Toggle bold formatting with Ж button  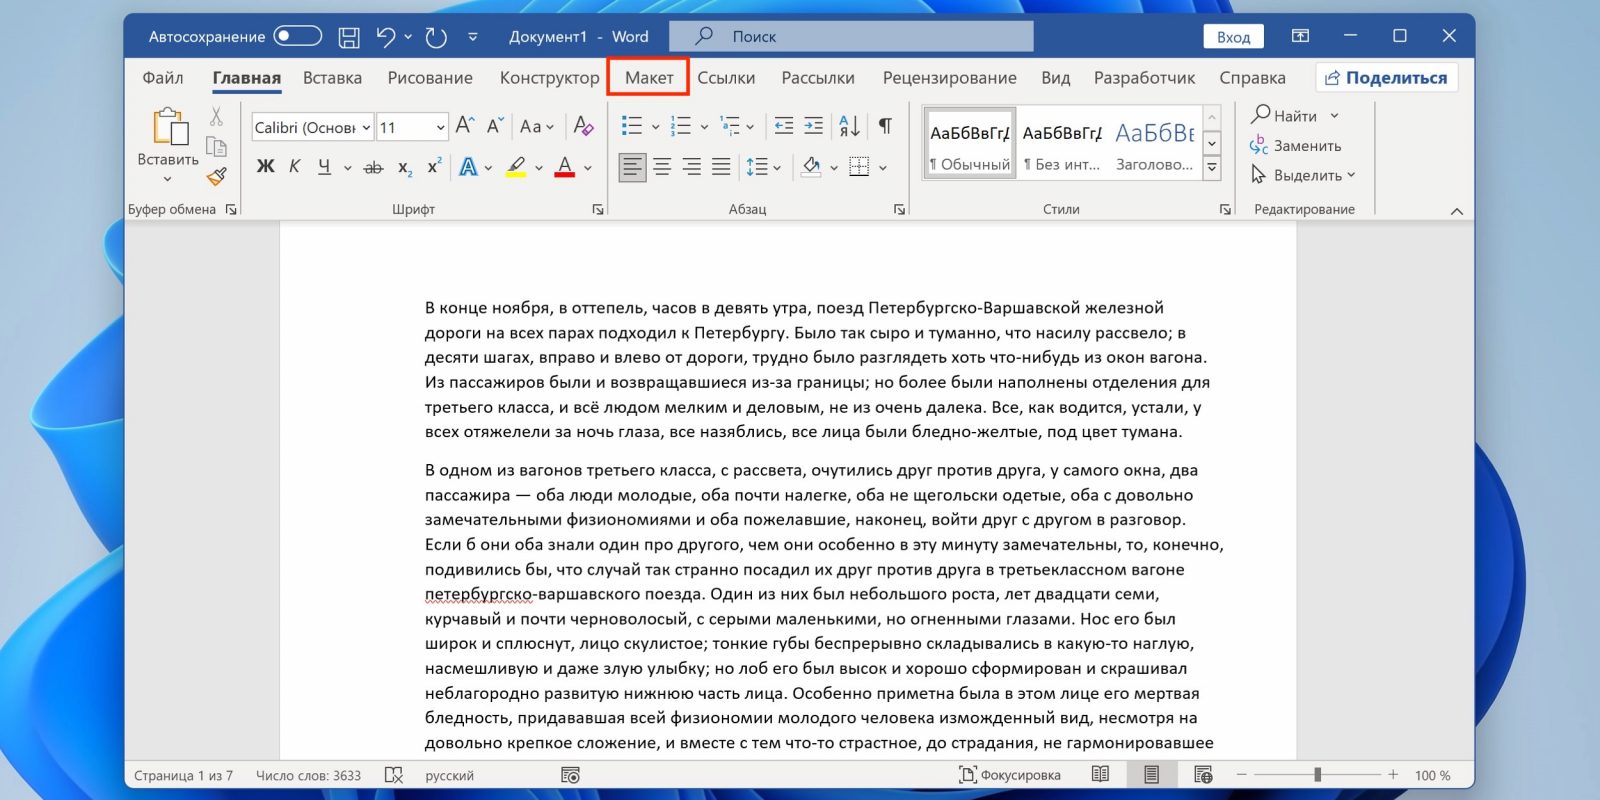265,167
